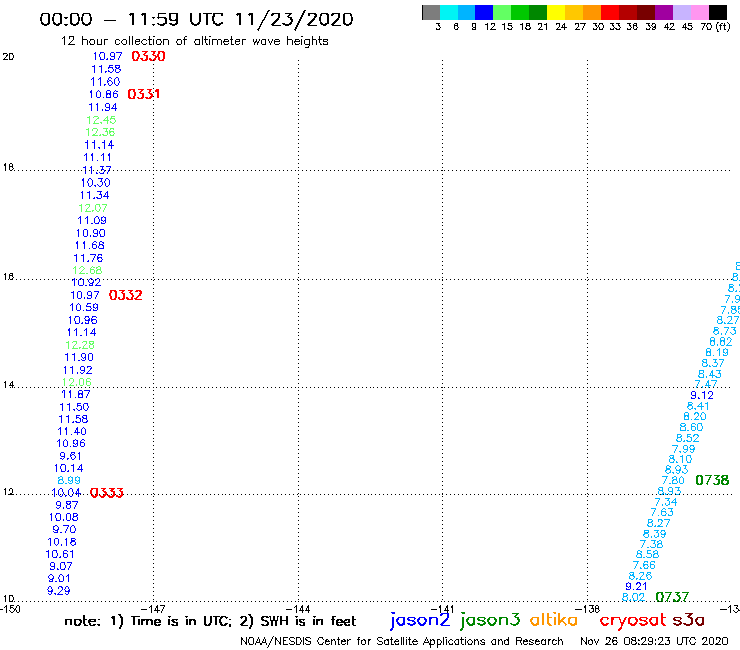Image resolution: width=740 pixels, height=650 pixels.
Task: Click the red time stamp 0331
Action: point(144,94)
